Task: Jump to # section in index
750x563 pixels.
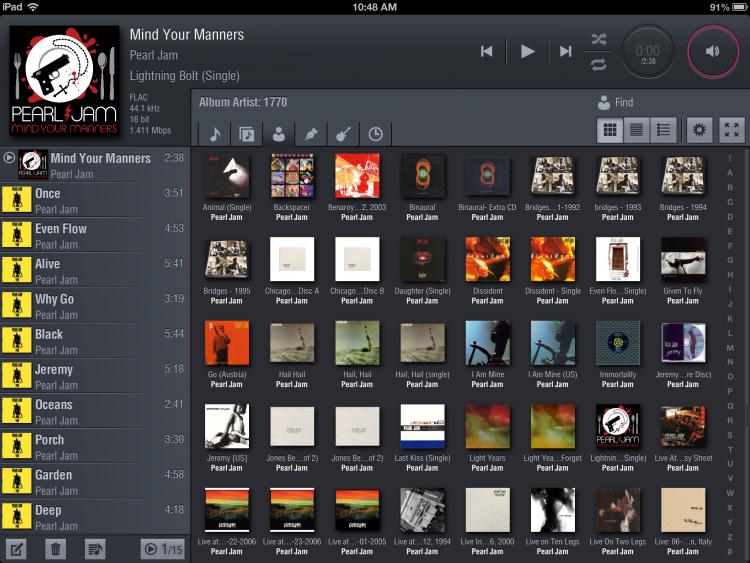Action: tap(730, 552)
